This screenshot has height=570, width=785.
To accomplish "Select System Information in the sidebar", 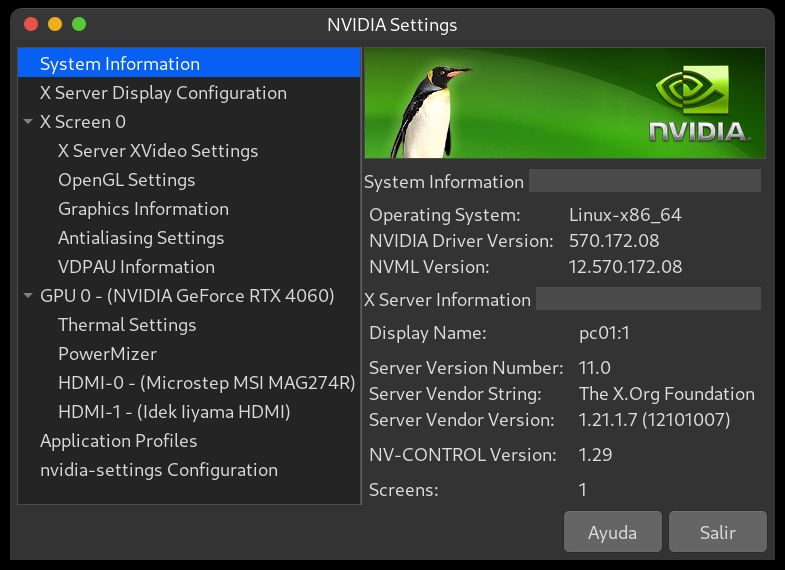I will [x=189, y=64].
